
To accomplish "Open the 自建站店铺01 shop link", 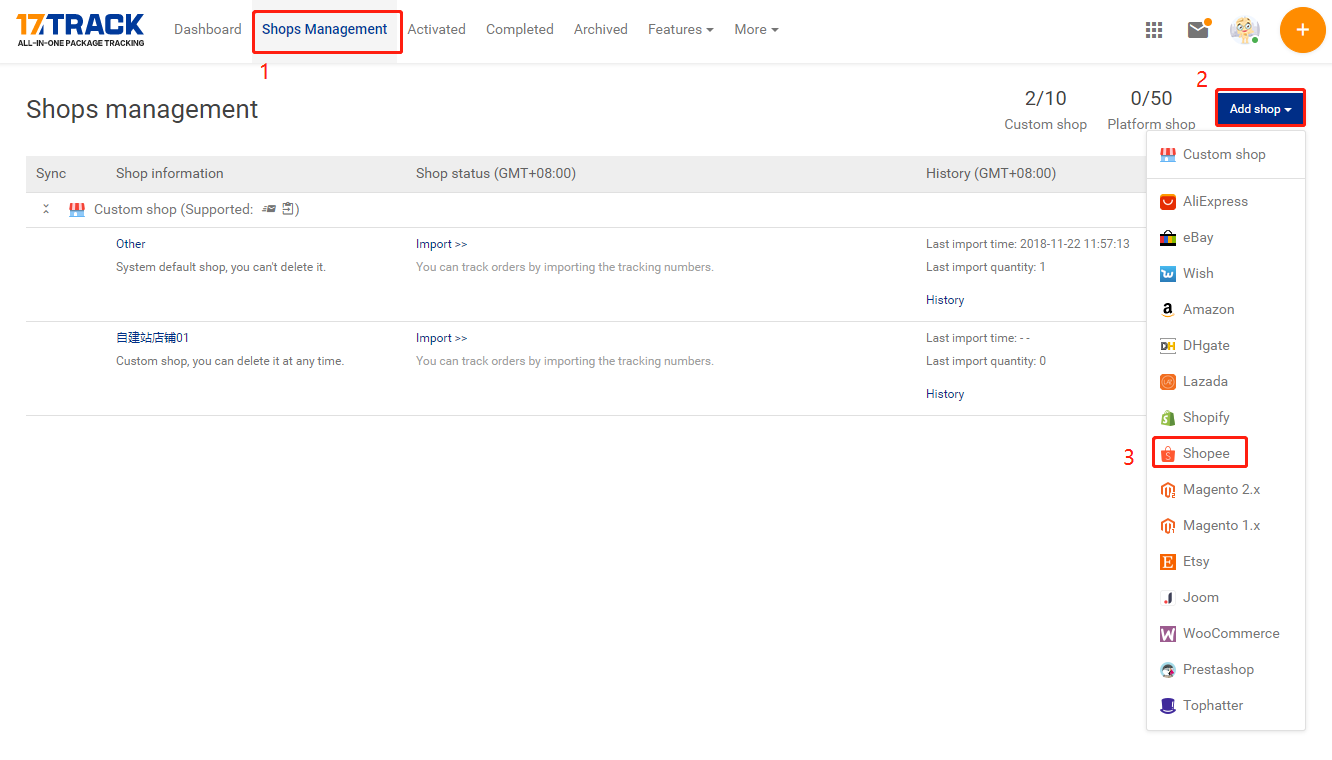I will pyautogui.click(x=153, y=338).
